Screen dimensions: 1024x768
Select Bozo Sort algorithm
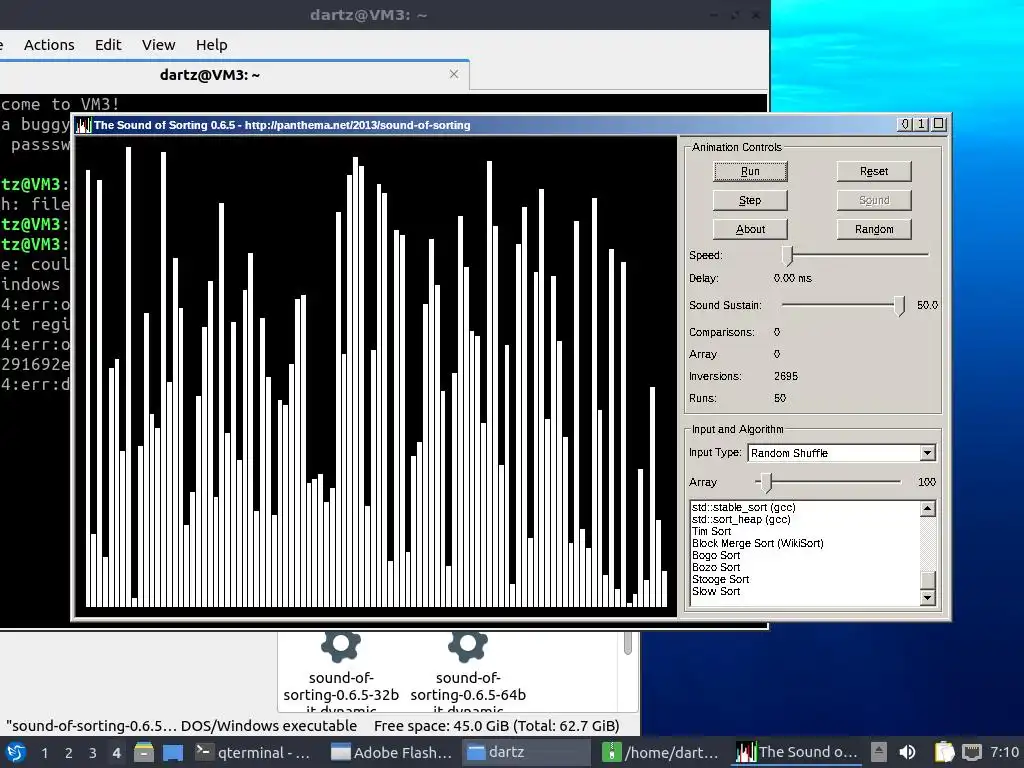pos(716,568)
